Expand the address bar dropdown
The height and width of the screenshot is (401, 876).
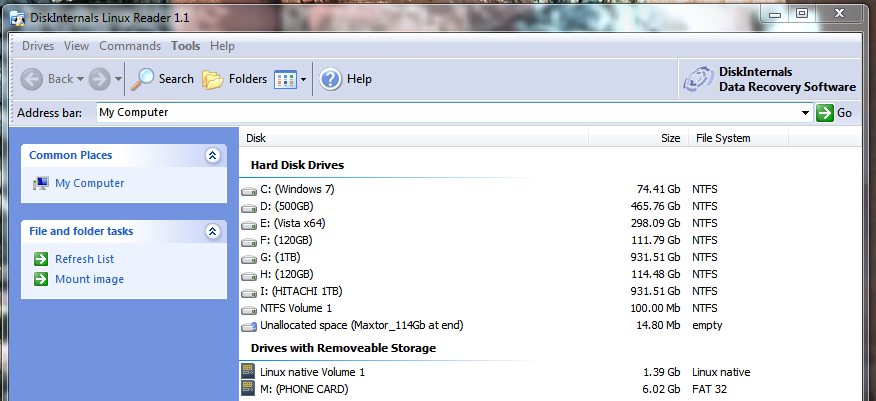click(x=806, y=113)
